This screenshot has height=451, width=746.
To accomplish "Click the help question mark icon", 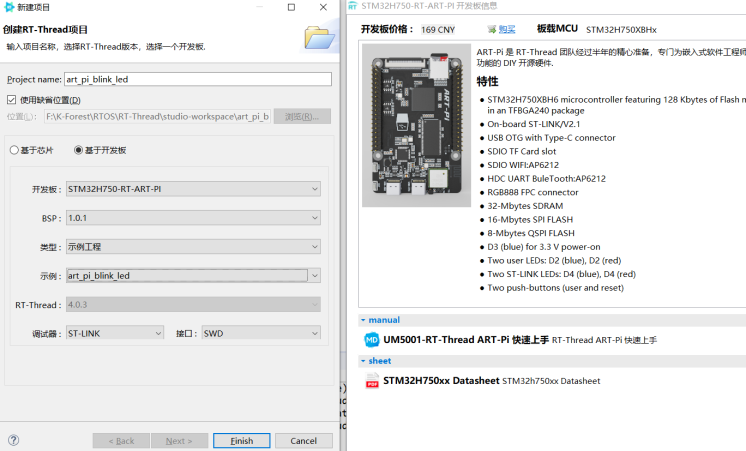I will click(14, 440).
